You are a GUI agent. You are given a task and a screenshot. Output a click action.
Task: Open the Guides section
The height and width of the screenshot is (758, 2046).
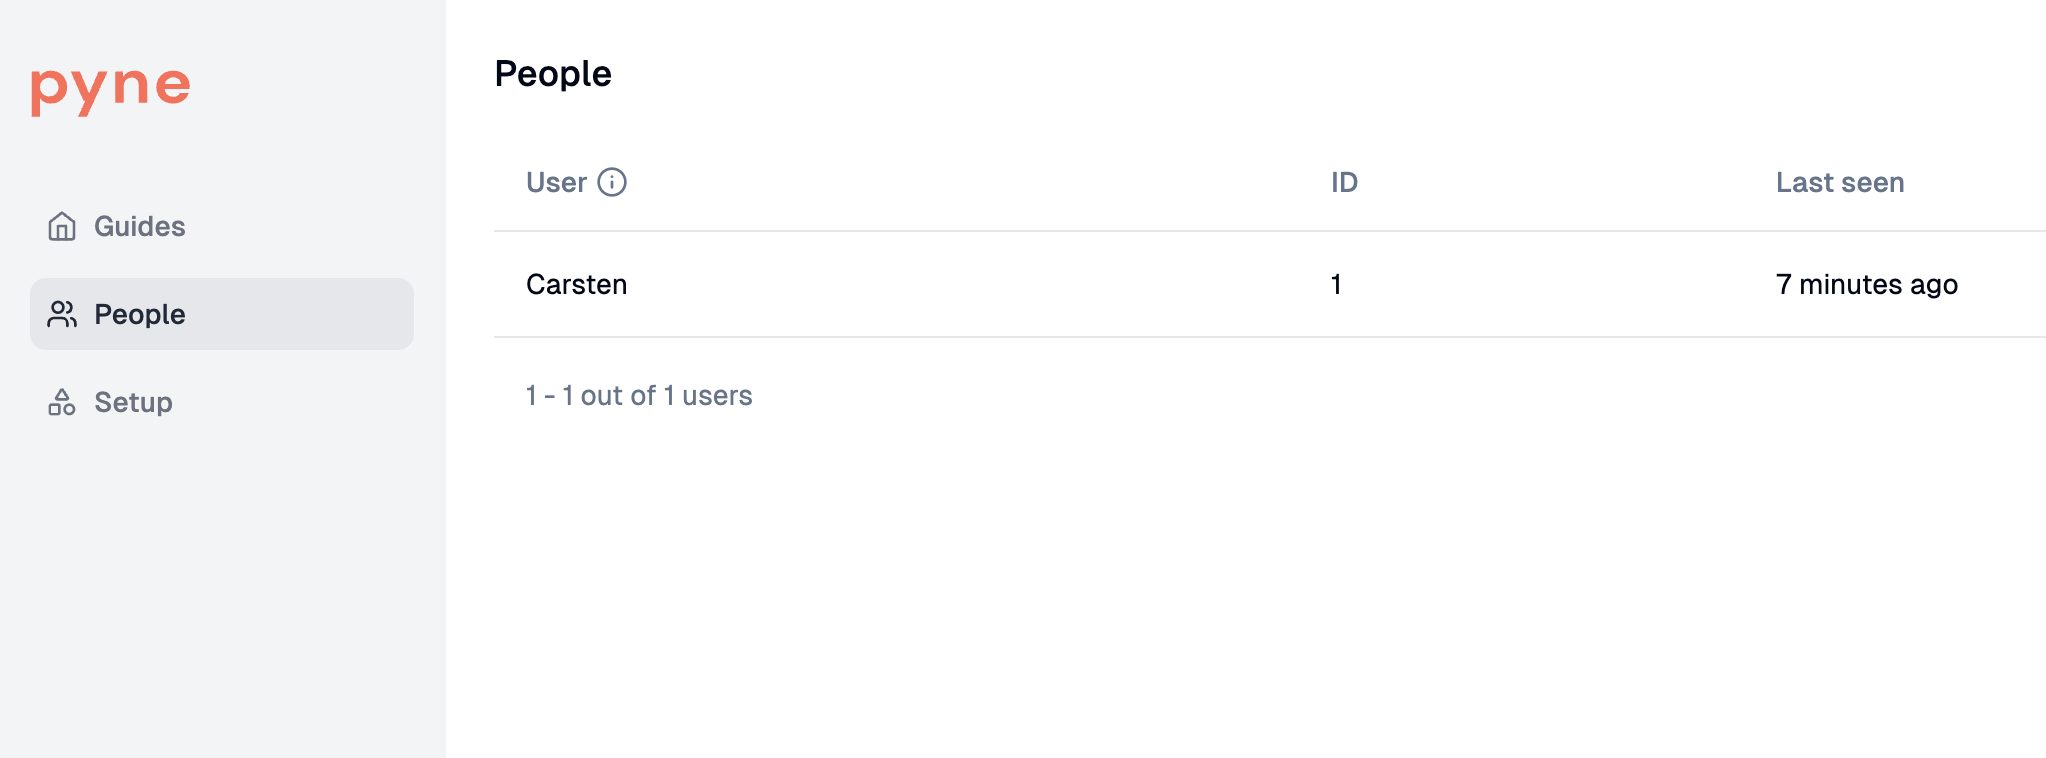tap(139, 226)
